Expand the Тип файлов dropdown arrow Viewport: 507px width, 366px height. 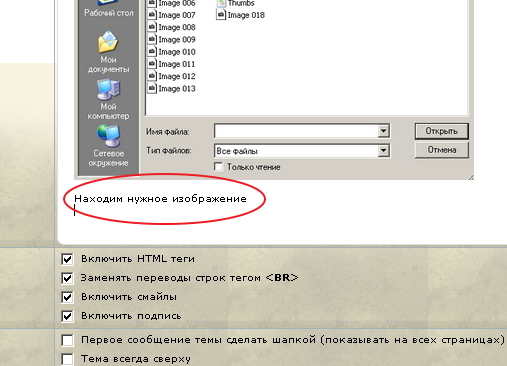pos(383,151)
